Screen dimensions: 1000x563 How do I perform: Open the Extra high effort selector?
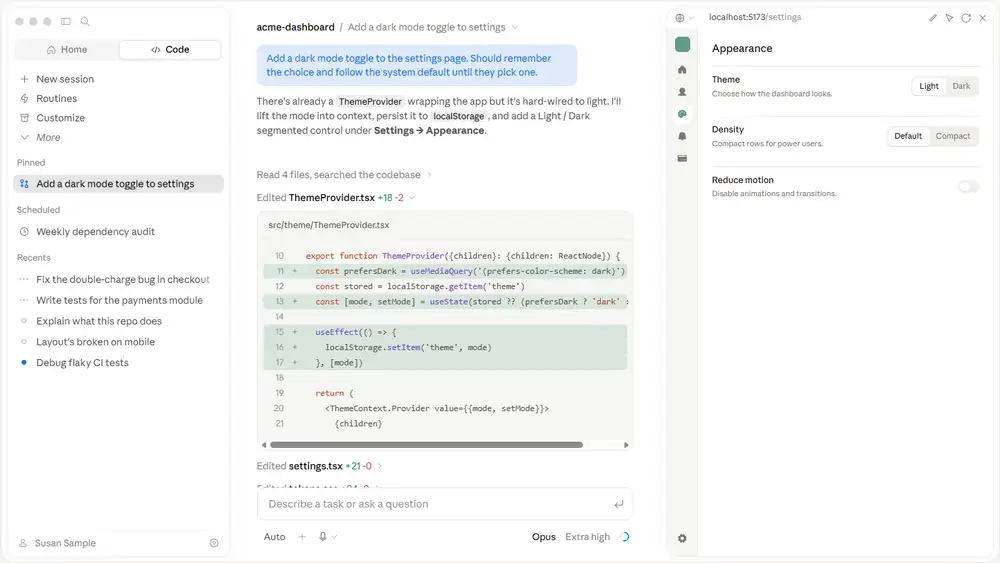[x=587, y=537]
